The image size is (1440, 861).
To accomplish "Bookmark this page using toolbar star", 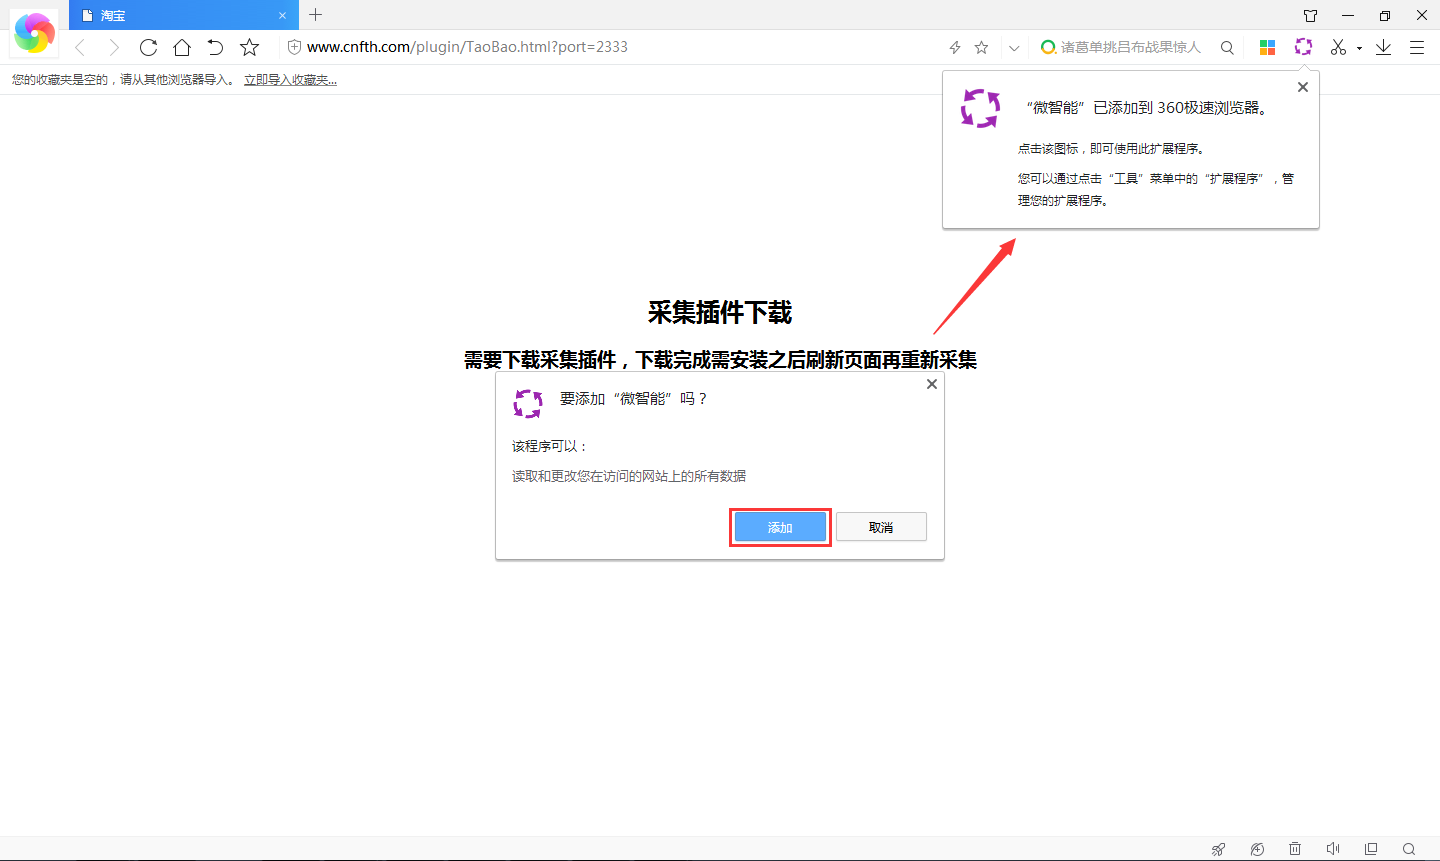I will click(250, 47).
